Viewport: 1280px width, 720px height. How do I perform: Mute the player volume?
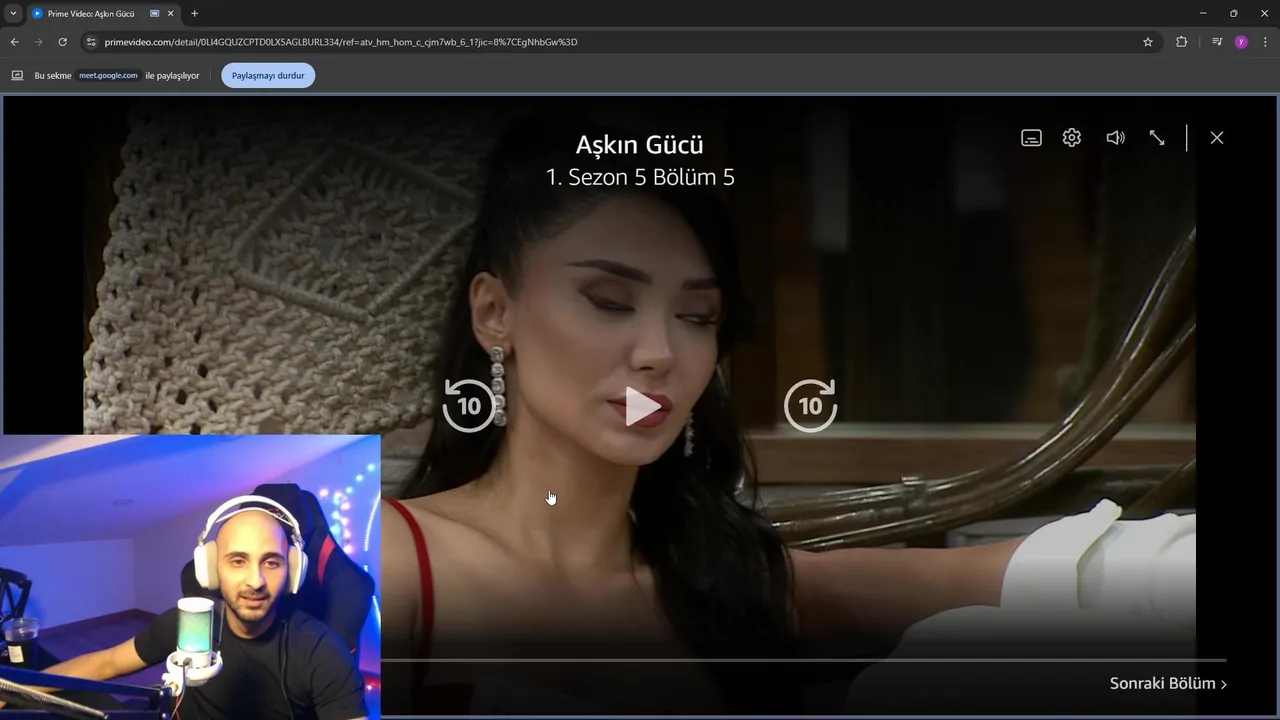(x=1115, y=138)
